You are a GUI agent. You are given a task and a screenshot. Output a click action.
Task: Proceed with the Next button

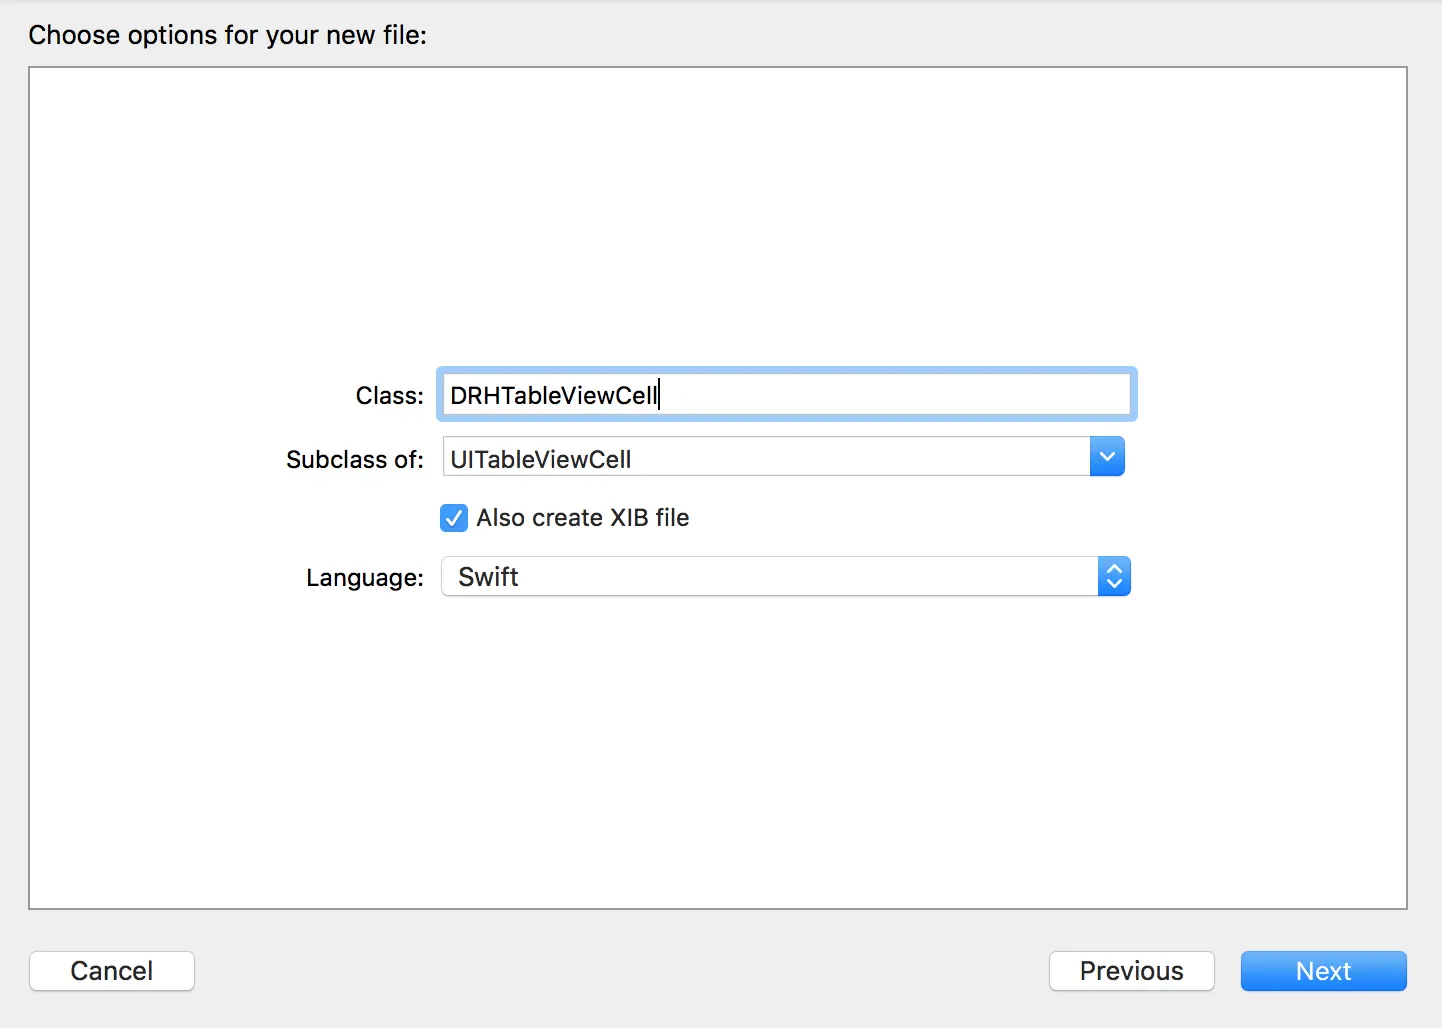(1323, 971)
